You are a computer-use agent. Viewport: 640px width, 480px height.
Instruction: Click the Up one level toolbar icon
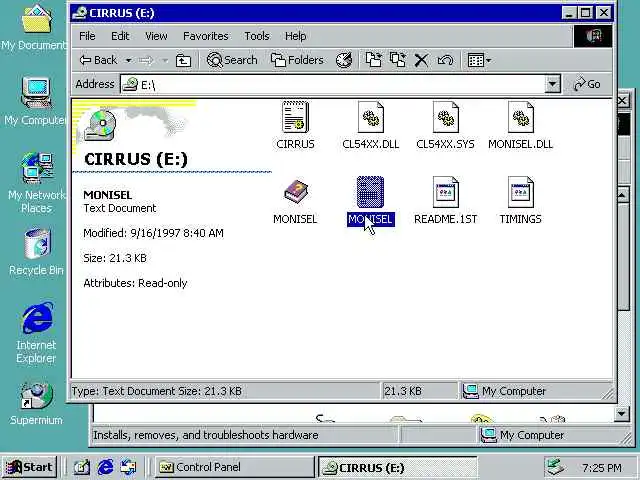(x=183, y=60)
